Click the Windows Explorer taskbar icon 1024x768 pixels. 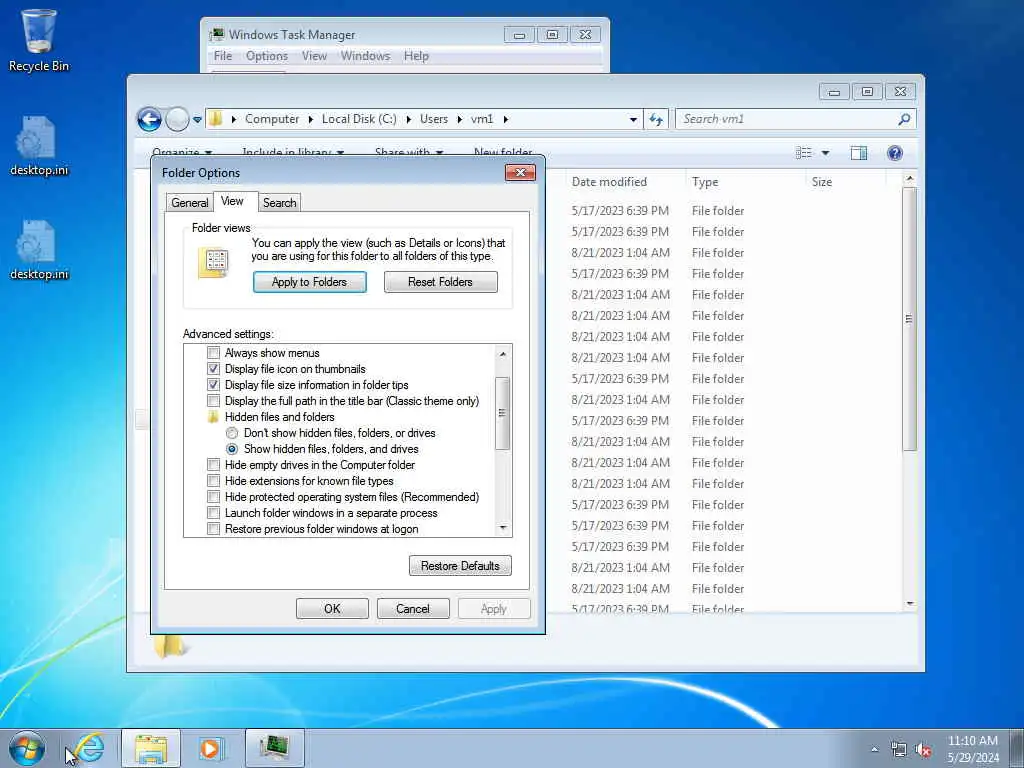pyautogui.click(x=151, y=748)
